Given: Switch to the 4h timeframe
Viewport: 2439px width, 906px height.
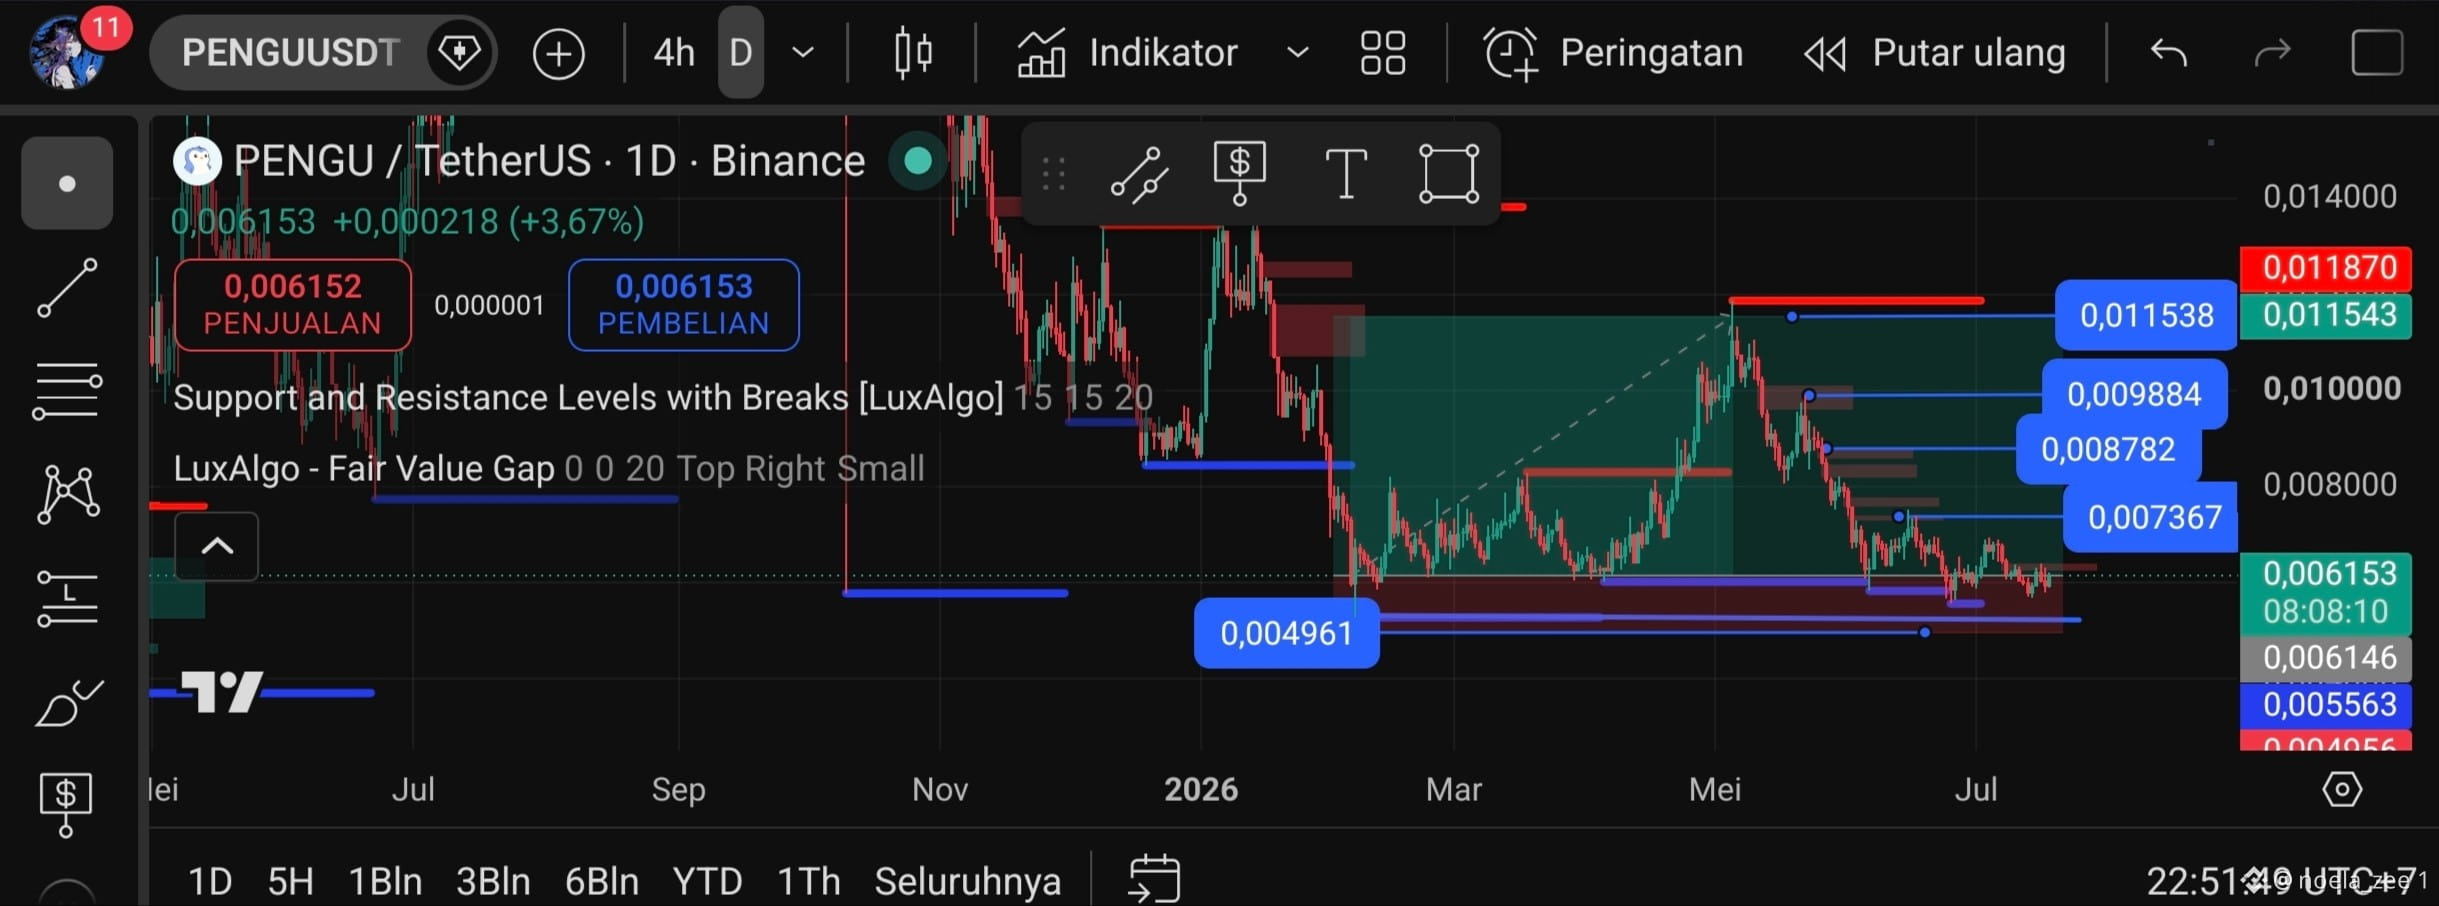Looking at the screenshot, I should (674, 52).
